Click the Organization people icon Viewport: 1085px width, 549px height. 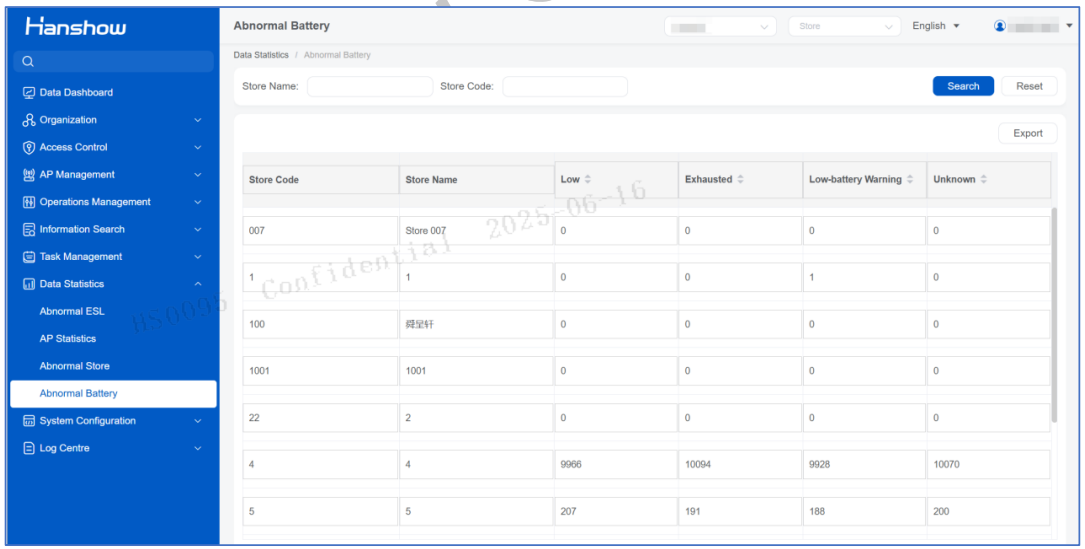coord(28,120)
